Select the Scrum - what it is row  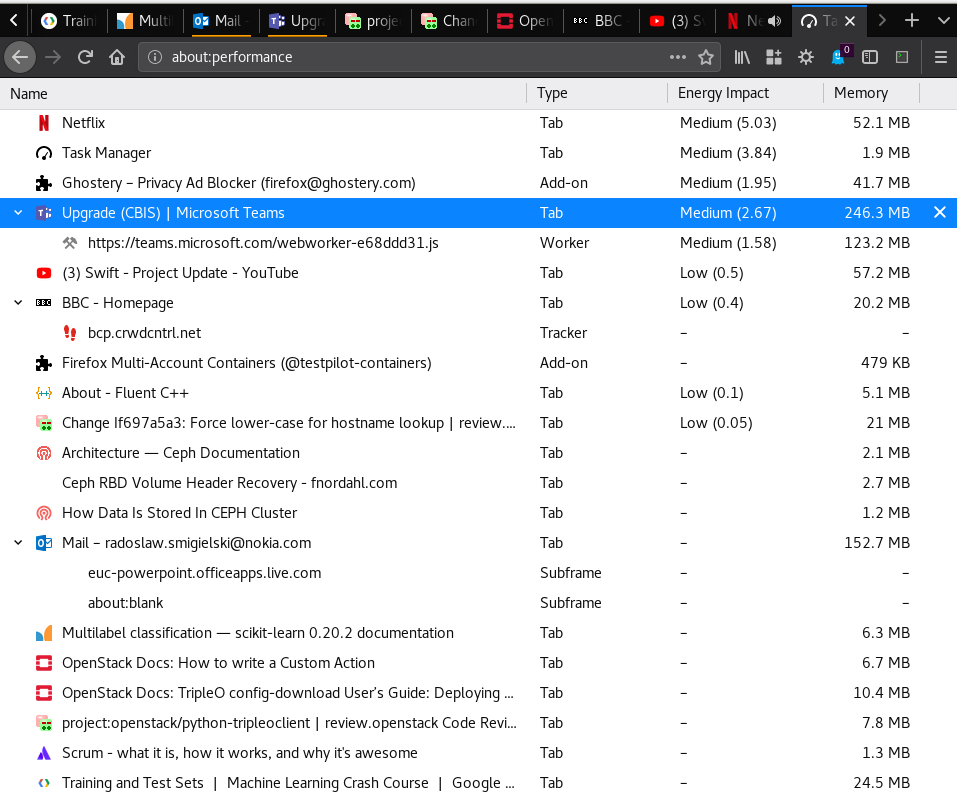[478, 753]
